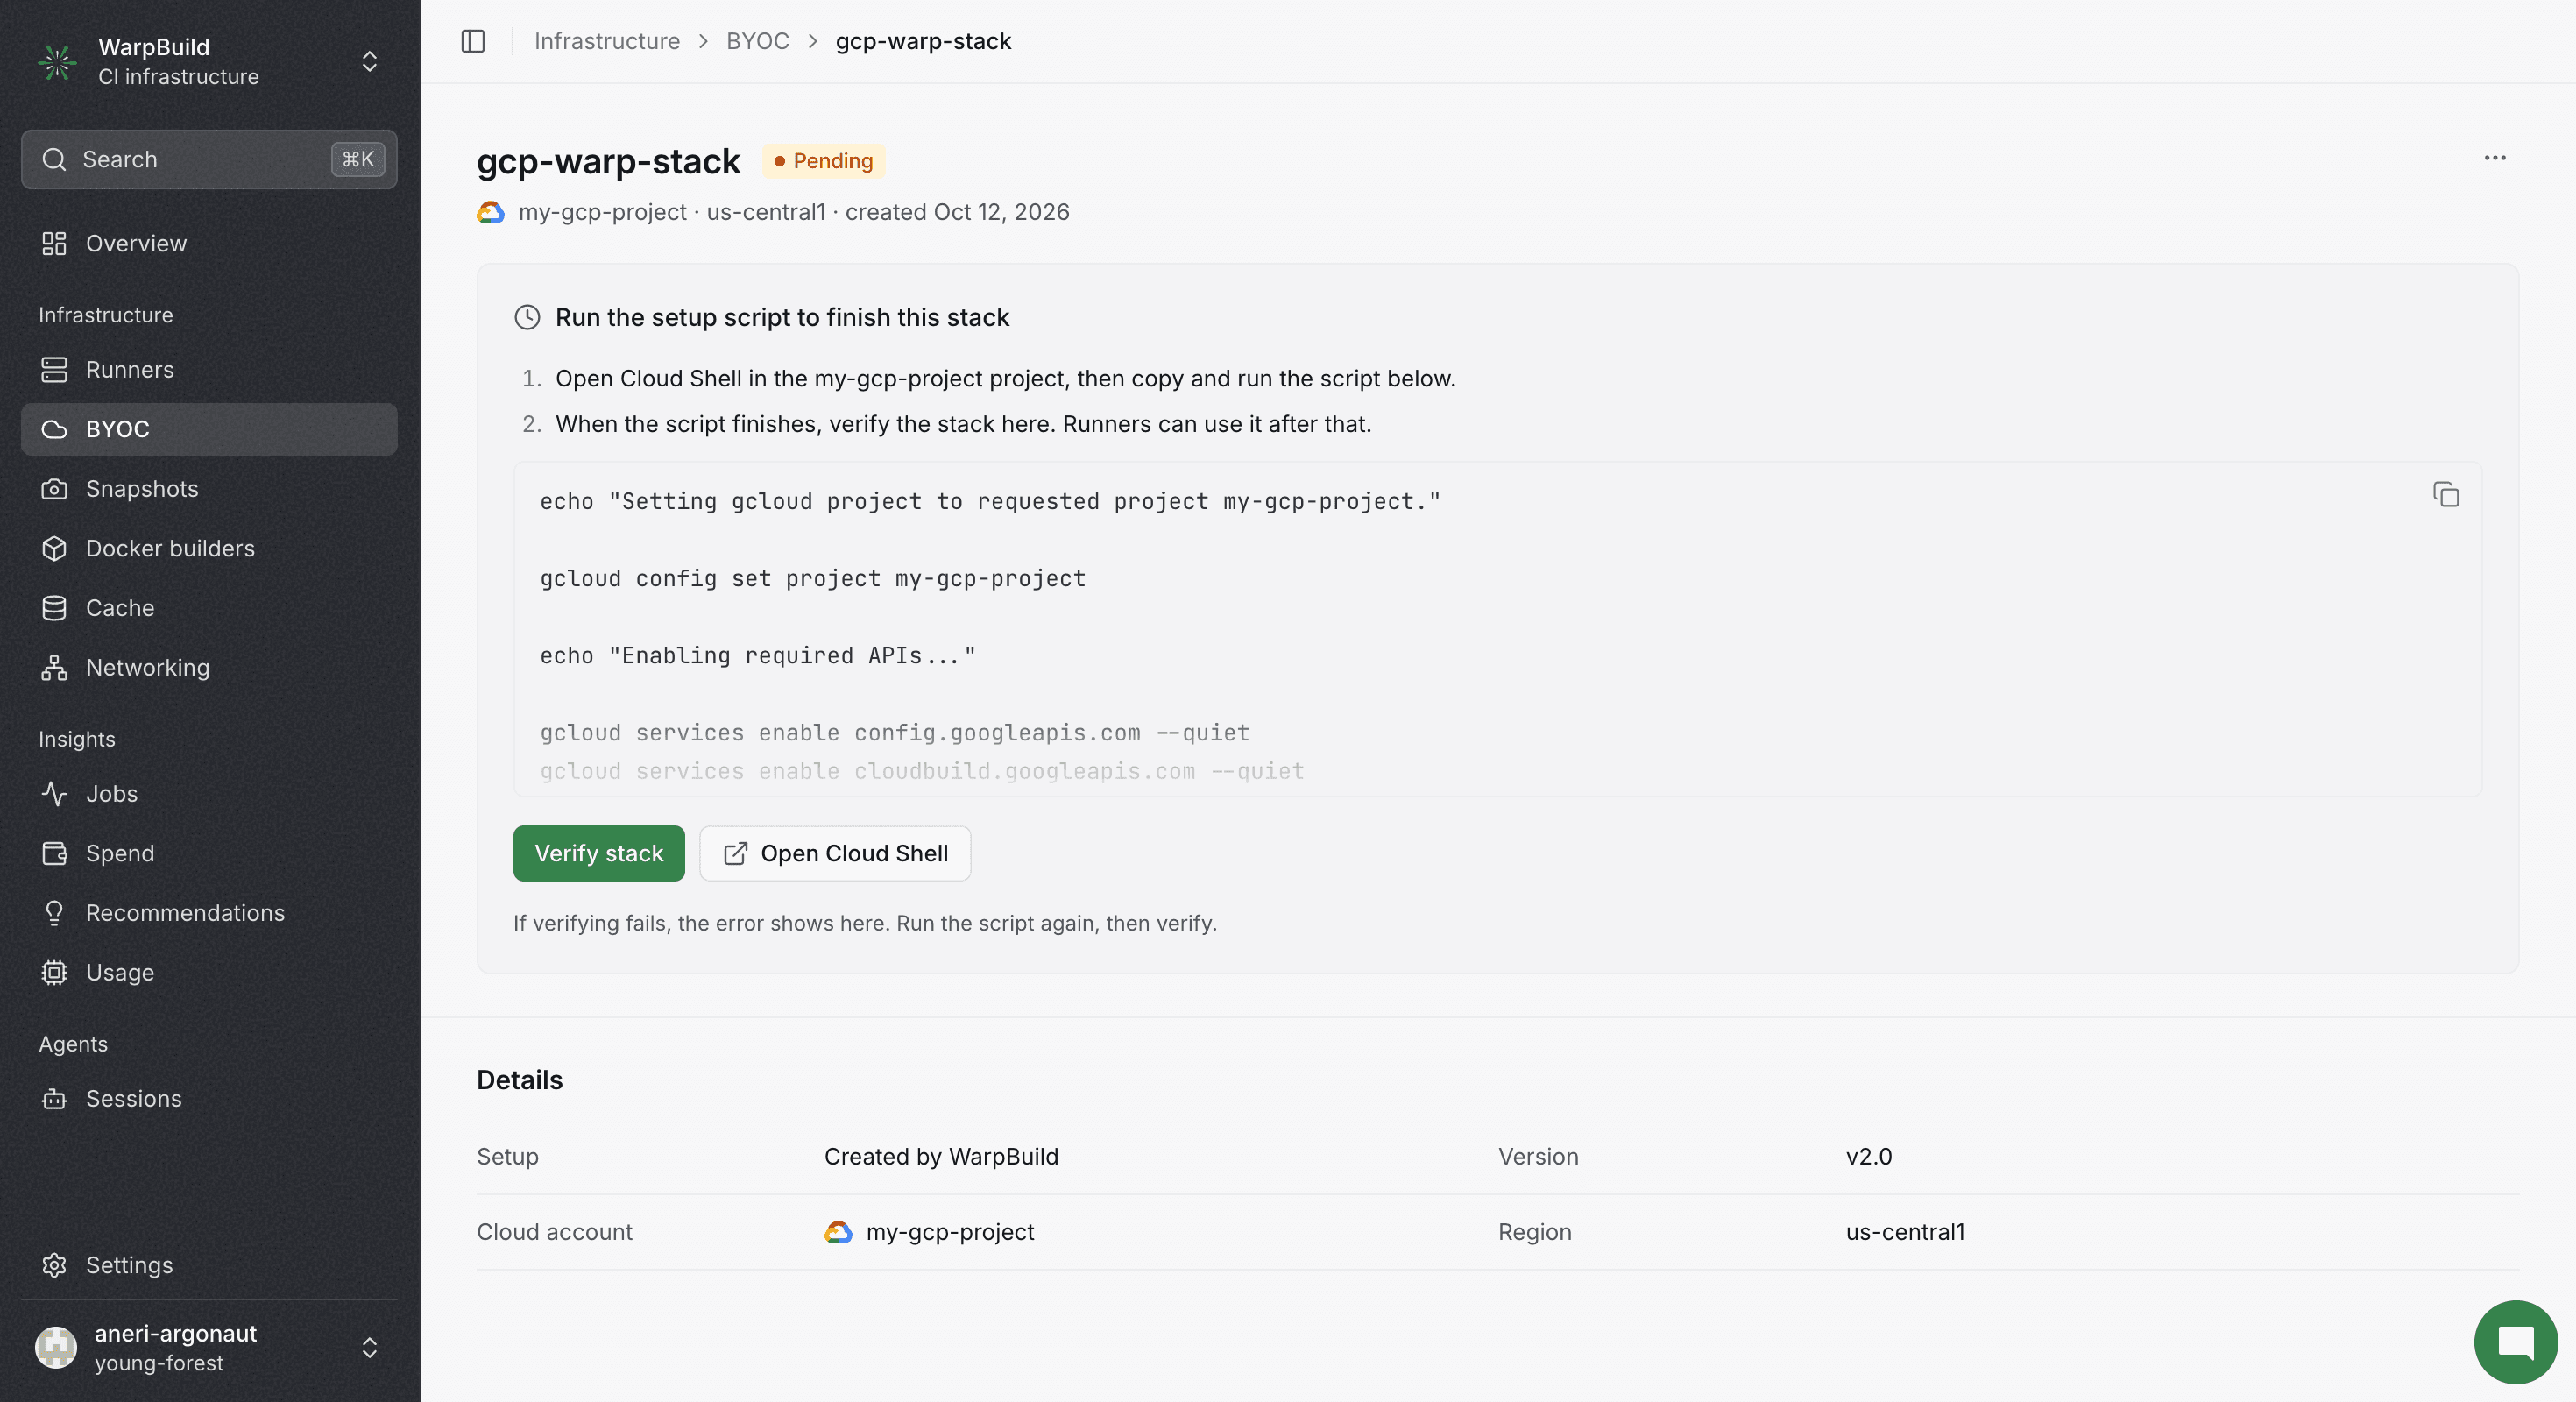This screenshot has width=2576, height=1402.
Task: Go to Infrastructure breadcrumb
Action: click(x=607, y=41)
